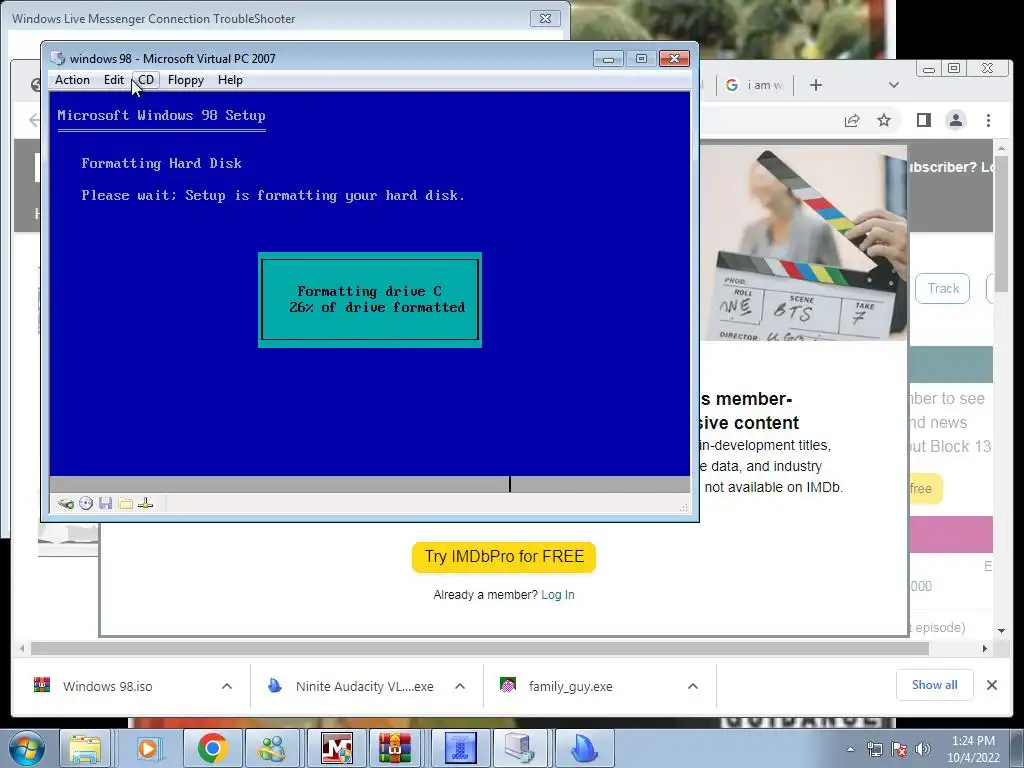Open the family_guy.exe download item
The height and width of the screenshot is (768, 1024).
click(570, 686)
